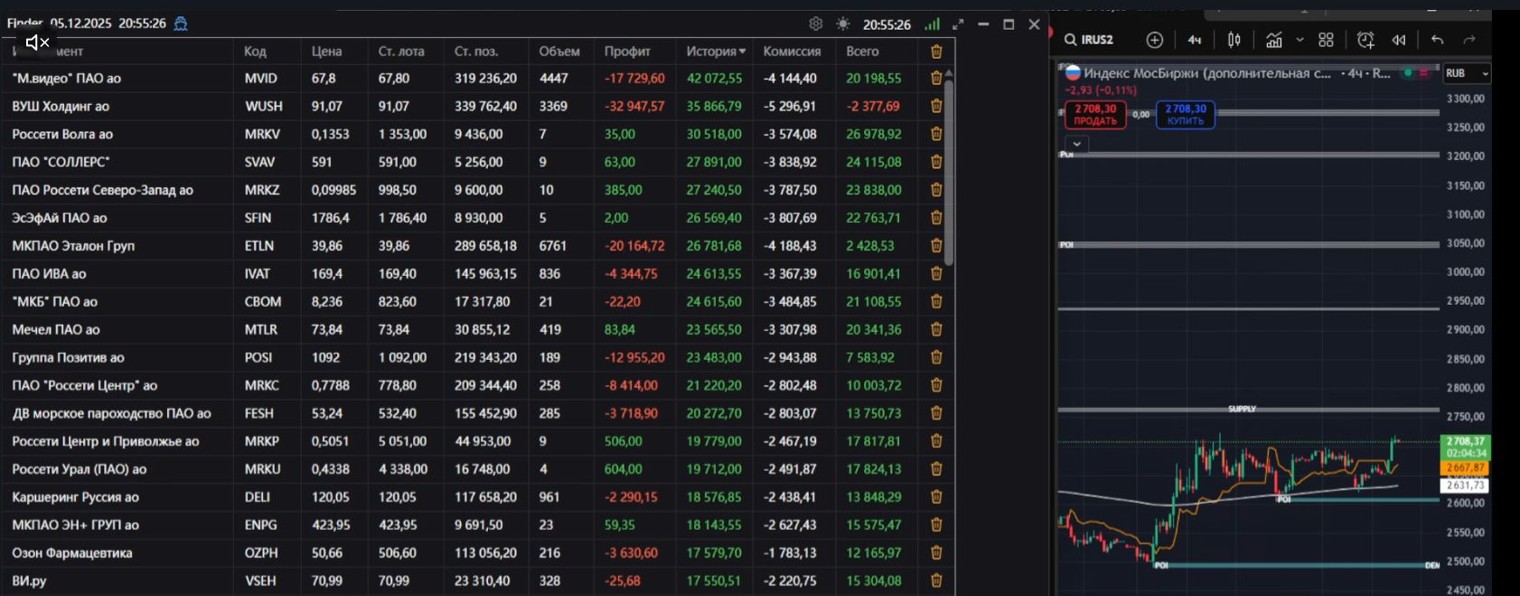Viewport: 1520px width, 596px height.
Task: Delete the IVAT ПАО ИВА row
Action: point(936,274)
